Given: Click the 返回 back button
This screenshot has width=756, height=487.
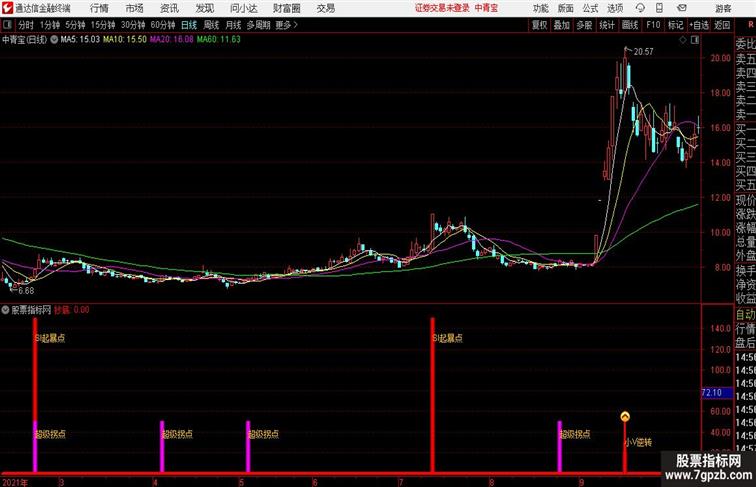Looking at the screenshot, I should tap(722, 25).
